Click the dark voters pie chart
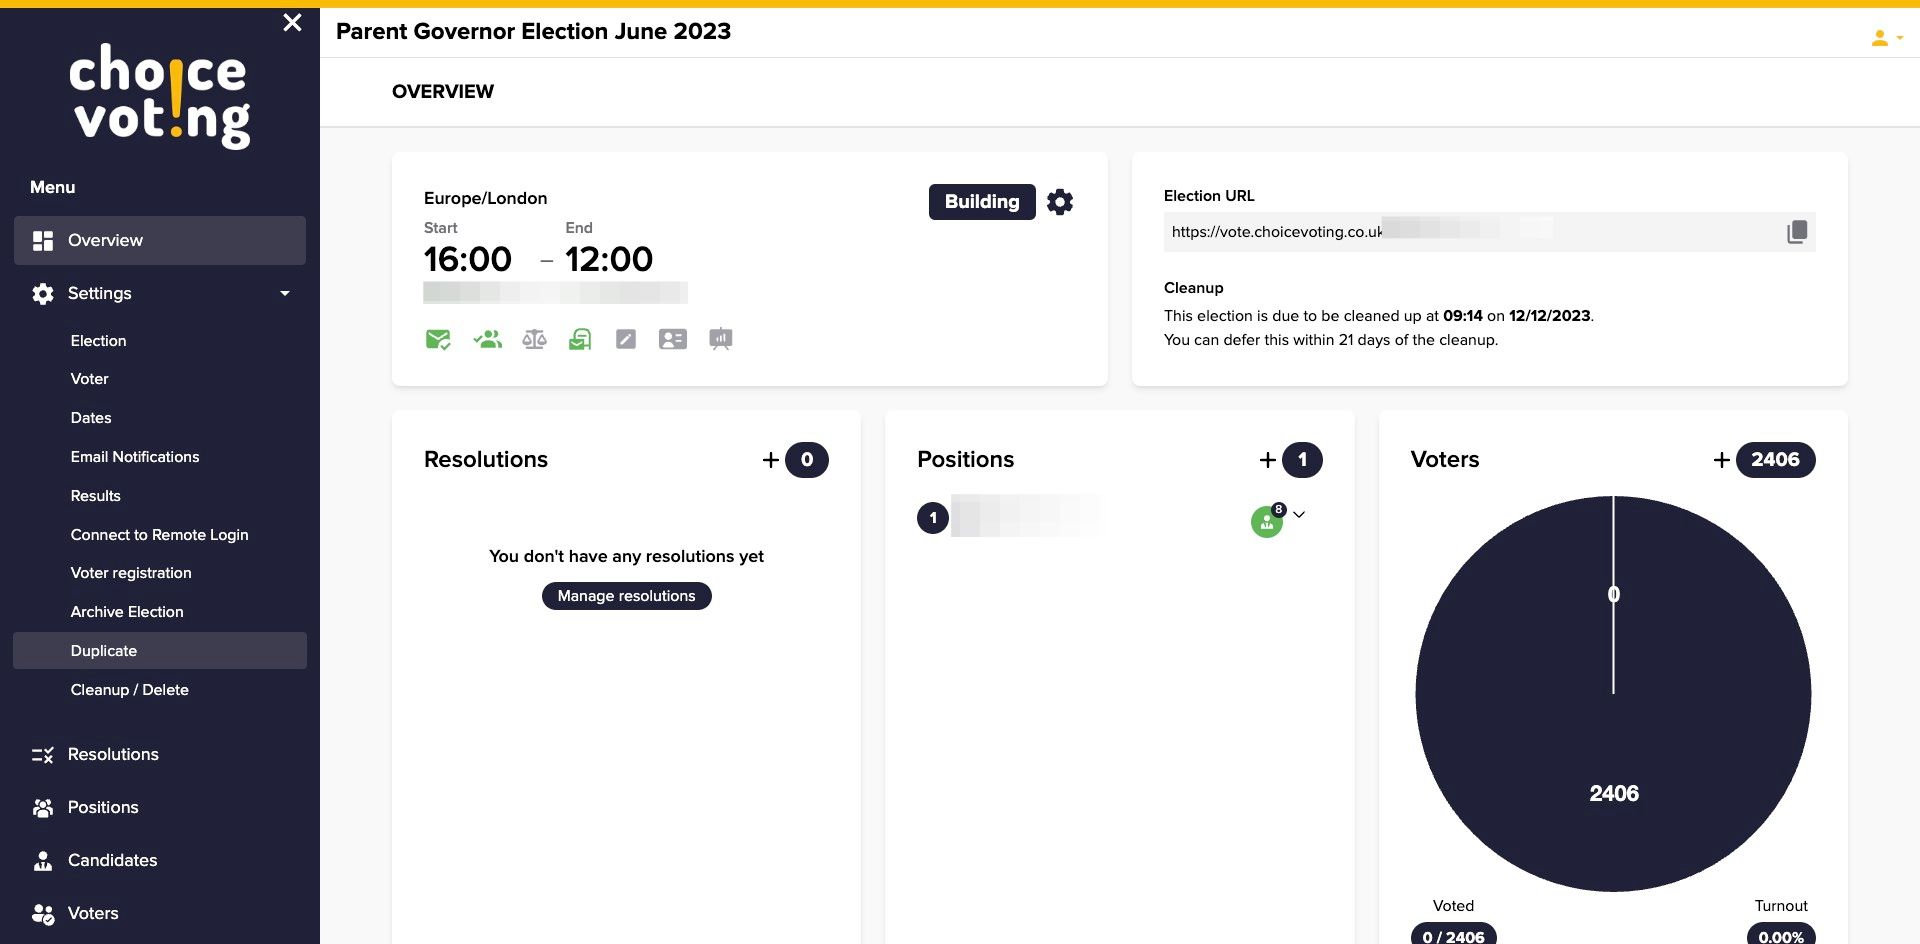This screenshot has width=1920, height=944. 1613,694
